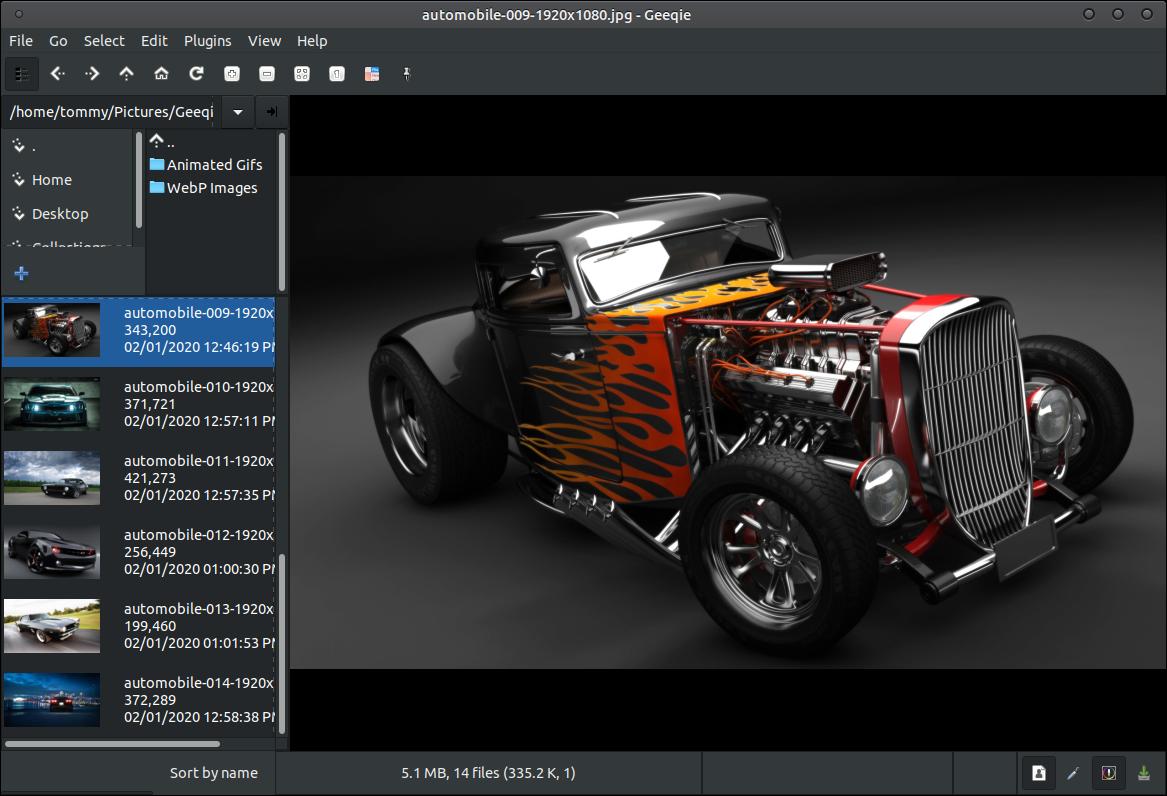Open the layout configuration icon

click(x=371, y=74)
